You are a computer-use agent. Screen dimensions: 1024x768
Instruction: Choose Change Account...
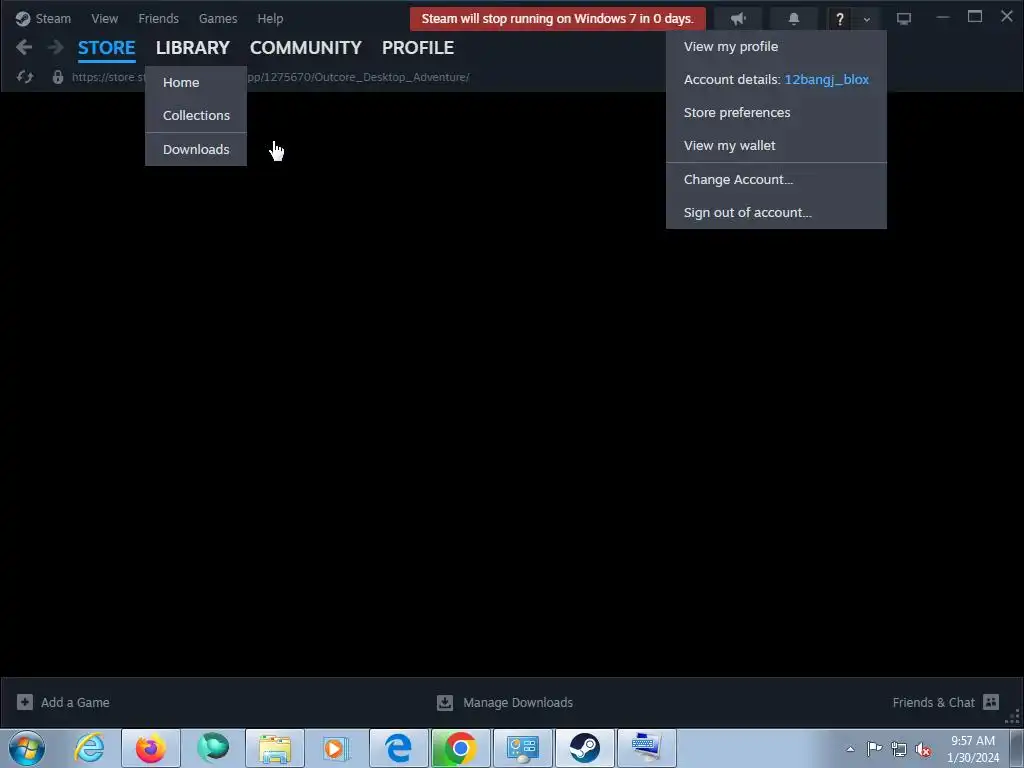(x=776, y=180)
